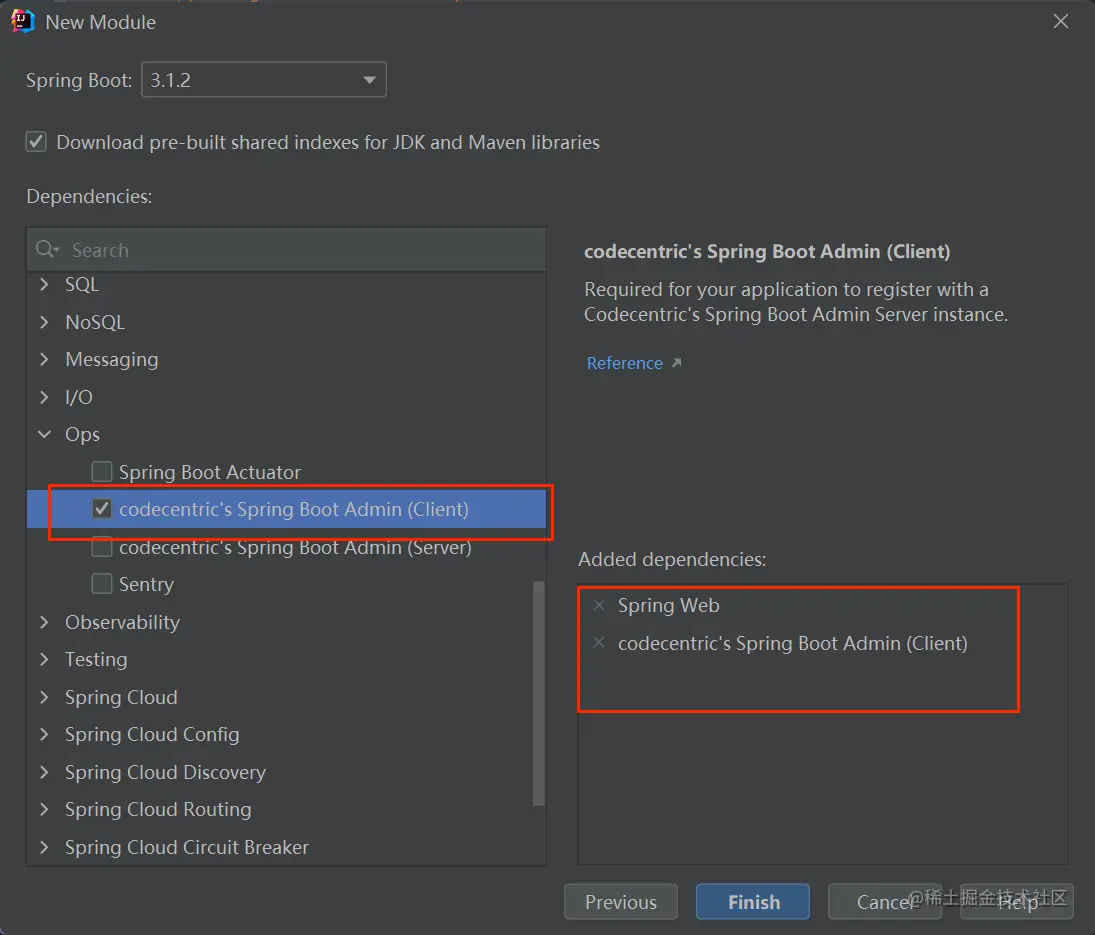
Task: Expand the Spring Cloud category
Action: coord(44,697)
